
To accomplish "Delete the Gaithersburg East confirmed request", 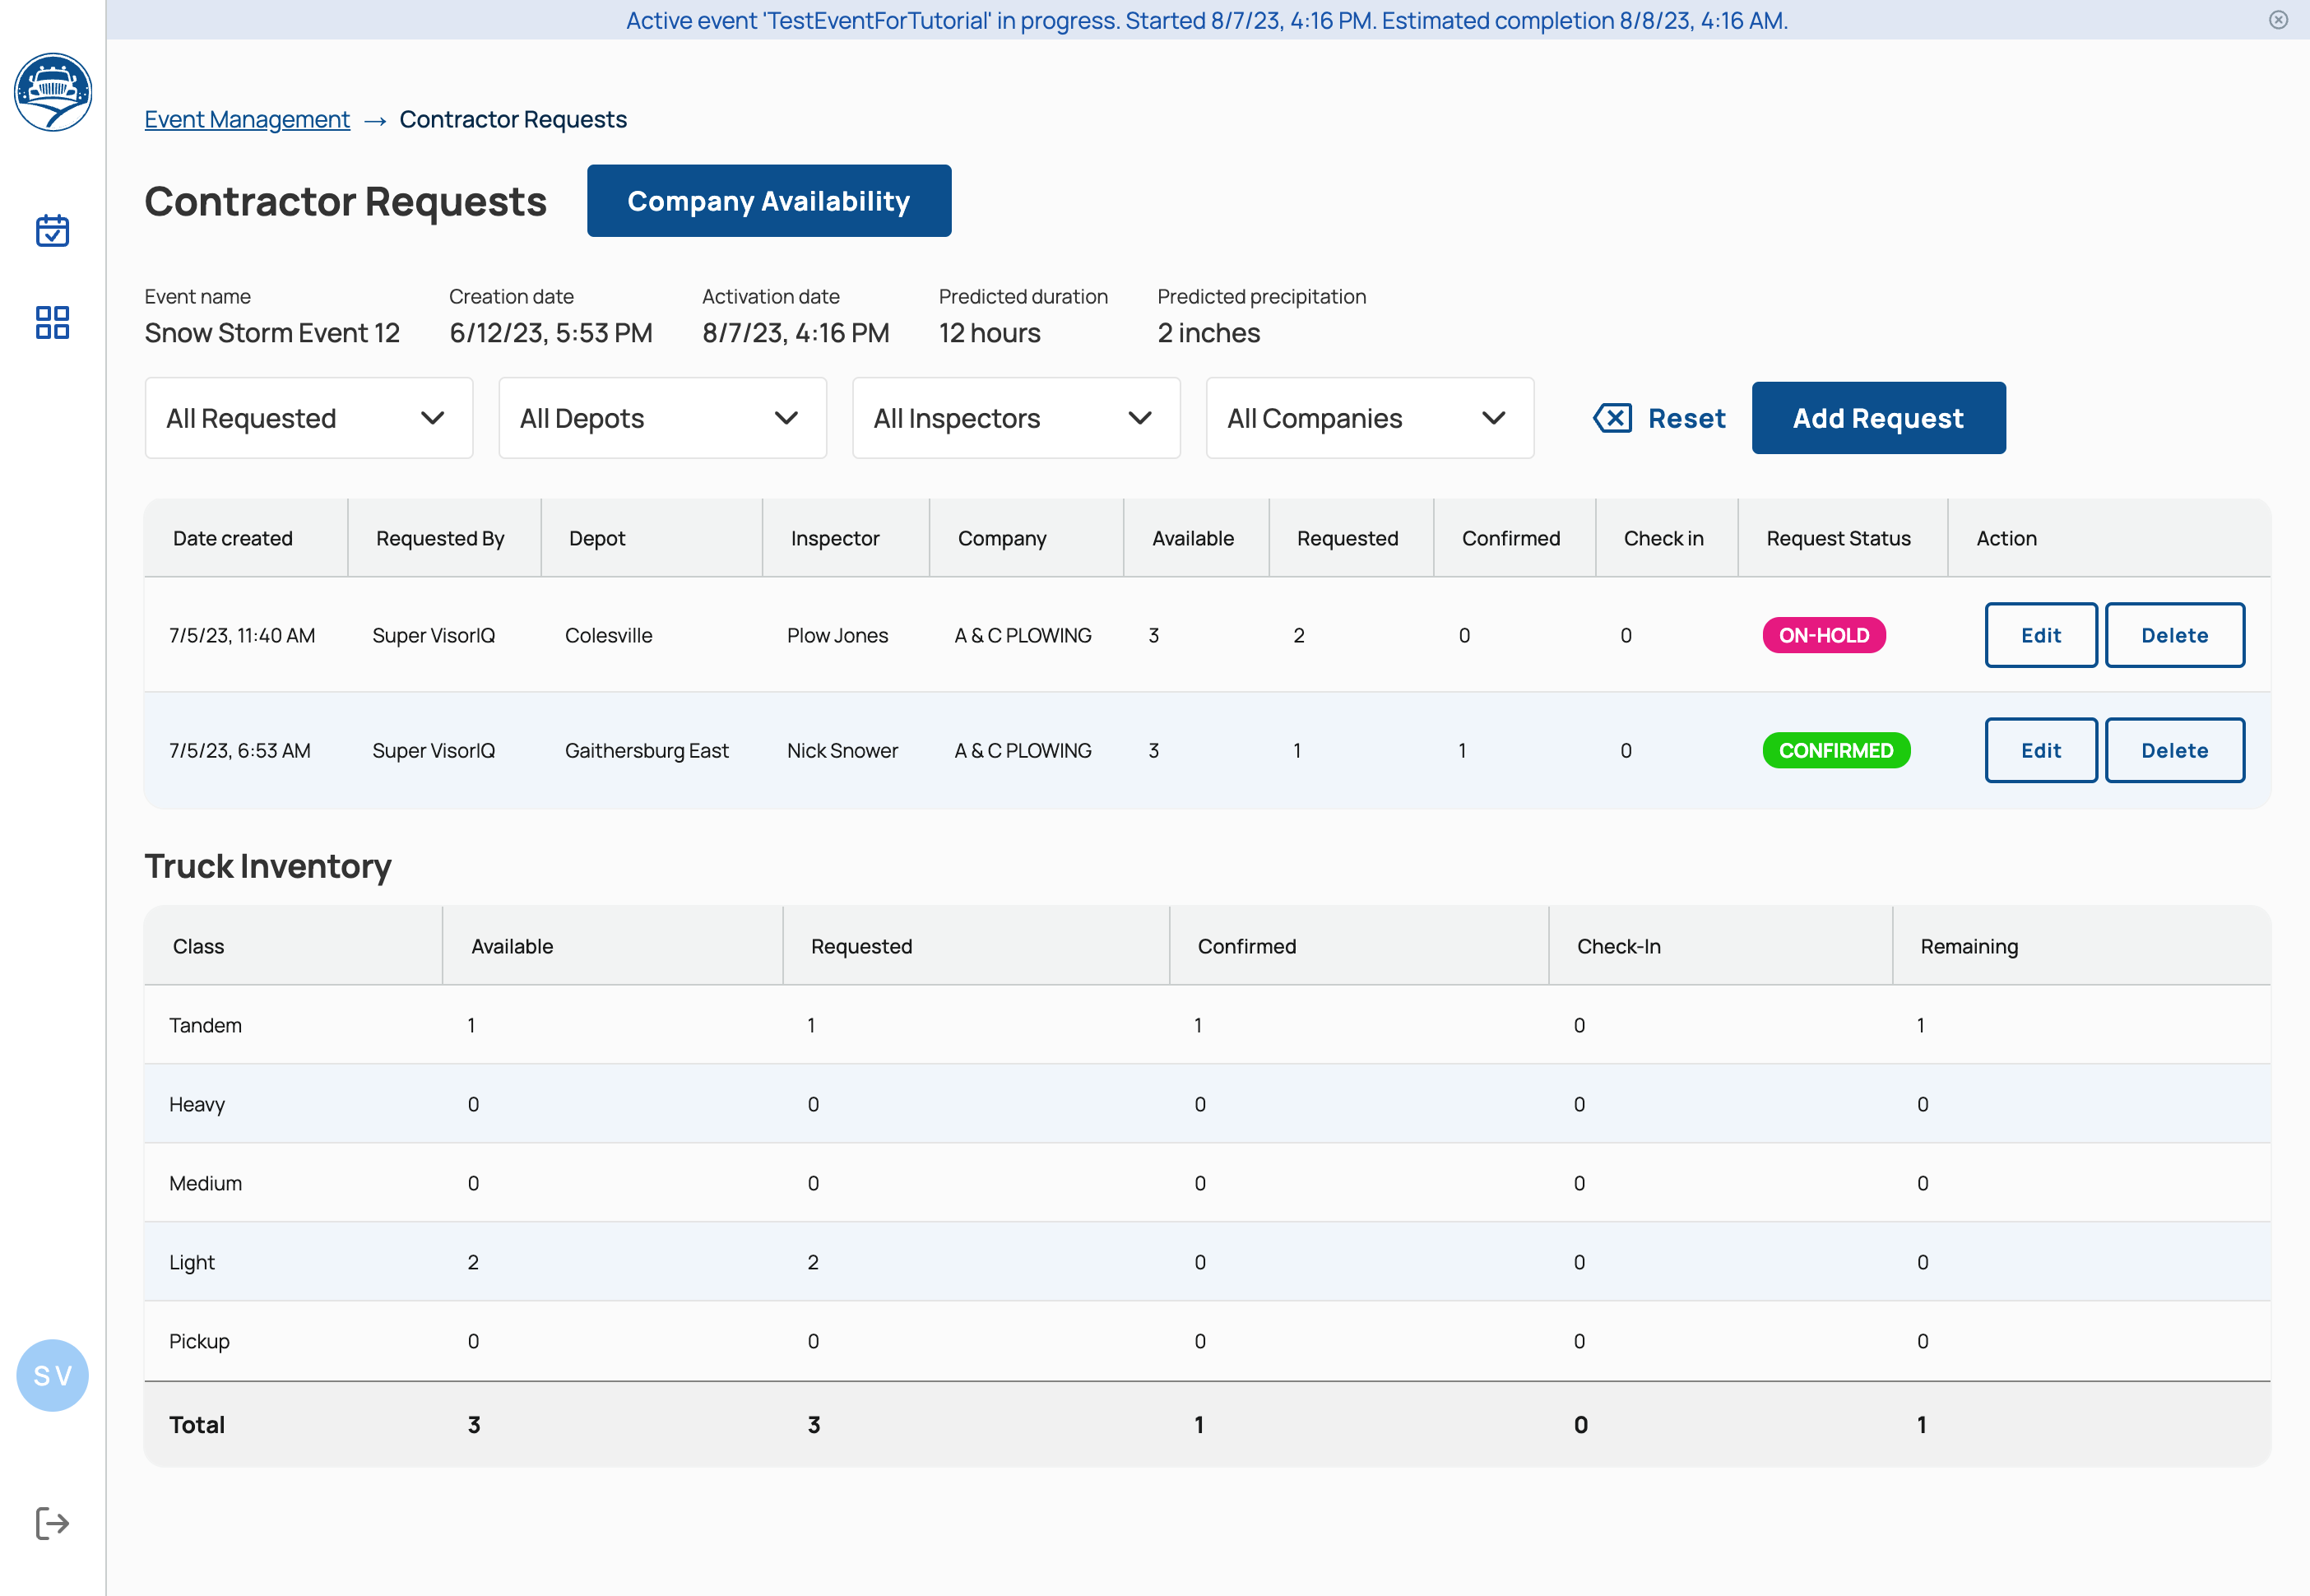I will [2174, 750].
